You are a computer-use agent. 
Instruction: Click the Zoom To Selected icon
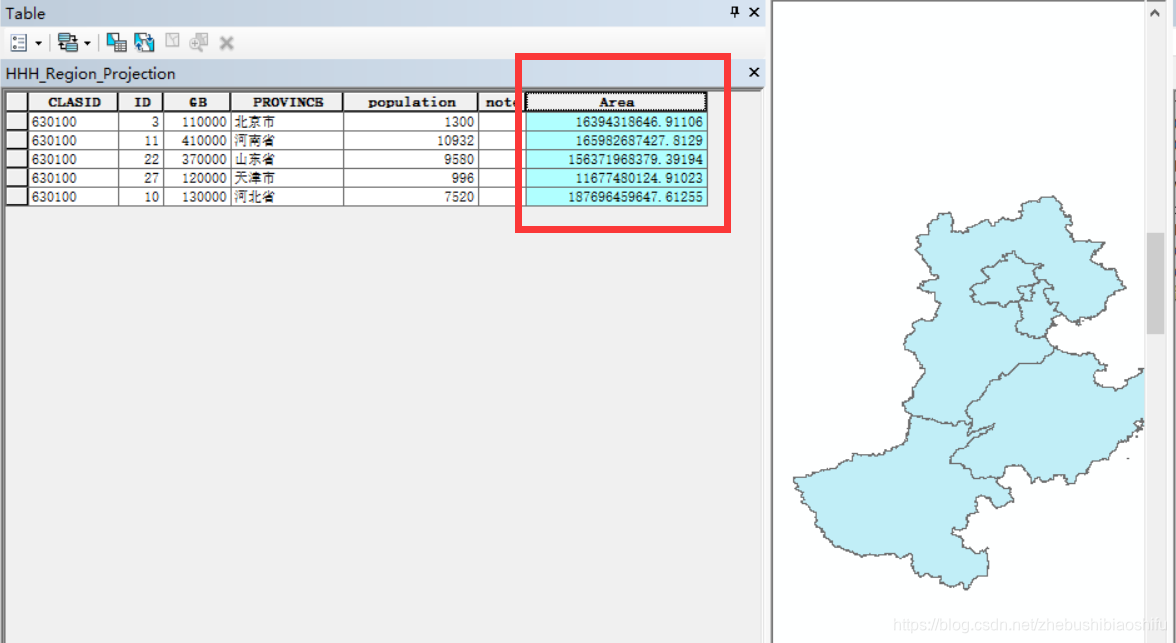(x=199, y=43)
